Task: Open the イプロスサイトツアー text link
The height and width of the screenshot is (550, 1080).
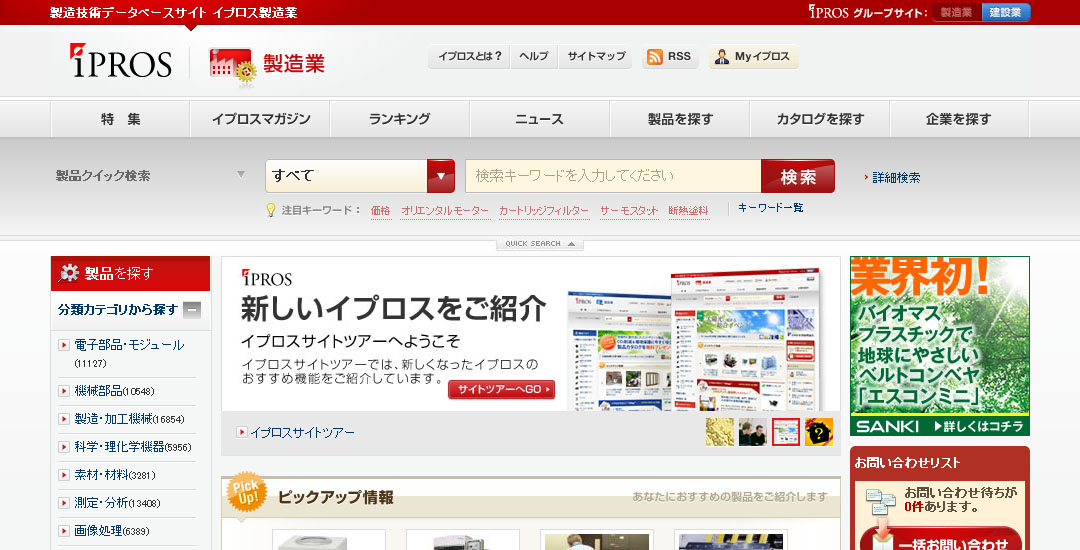Action: click(x=302, y=433)
